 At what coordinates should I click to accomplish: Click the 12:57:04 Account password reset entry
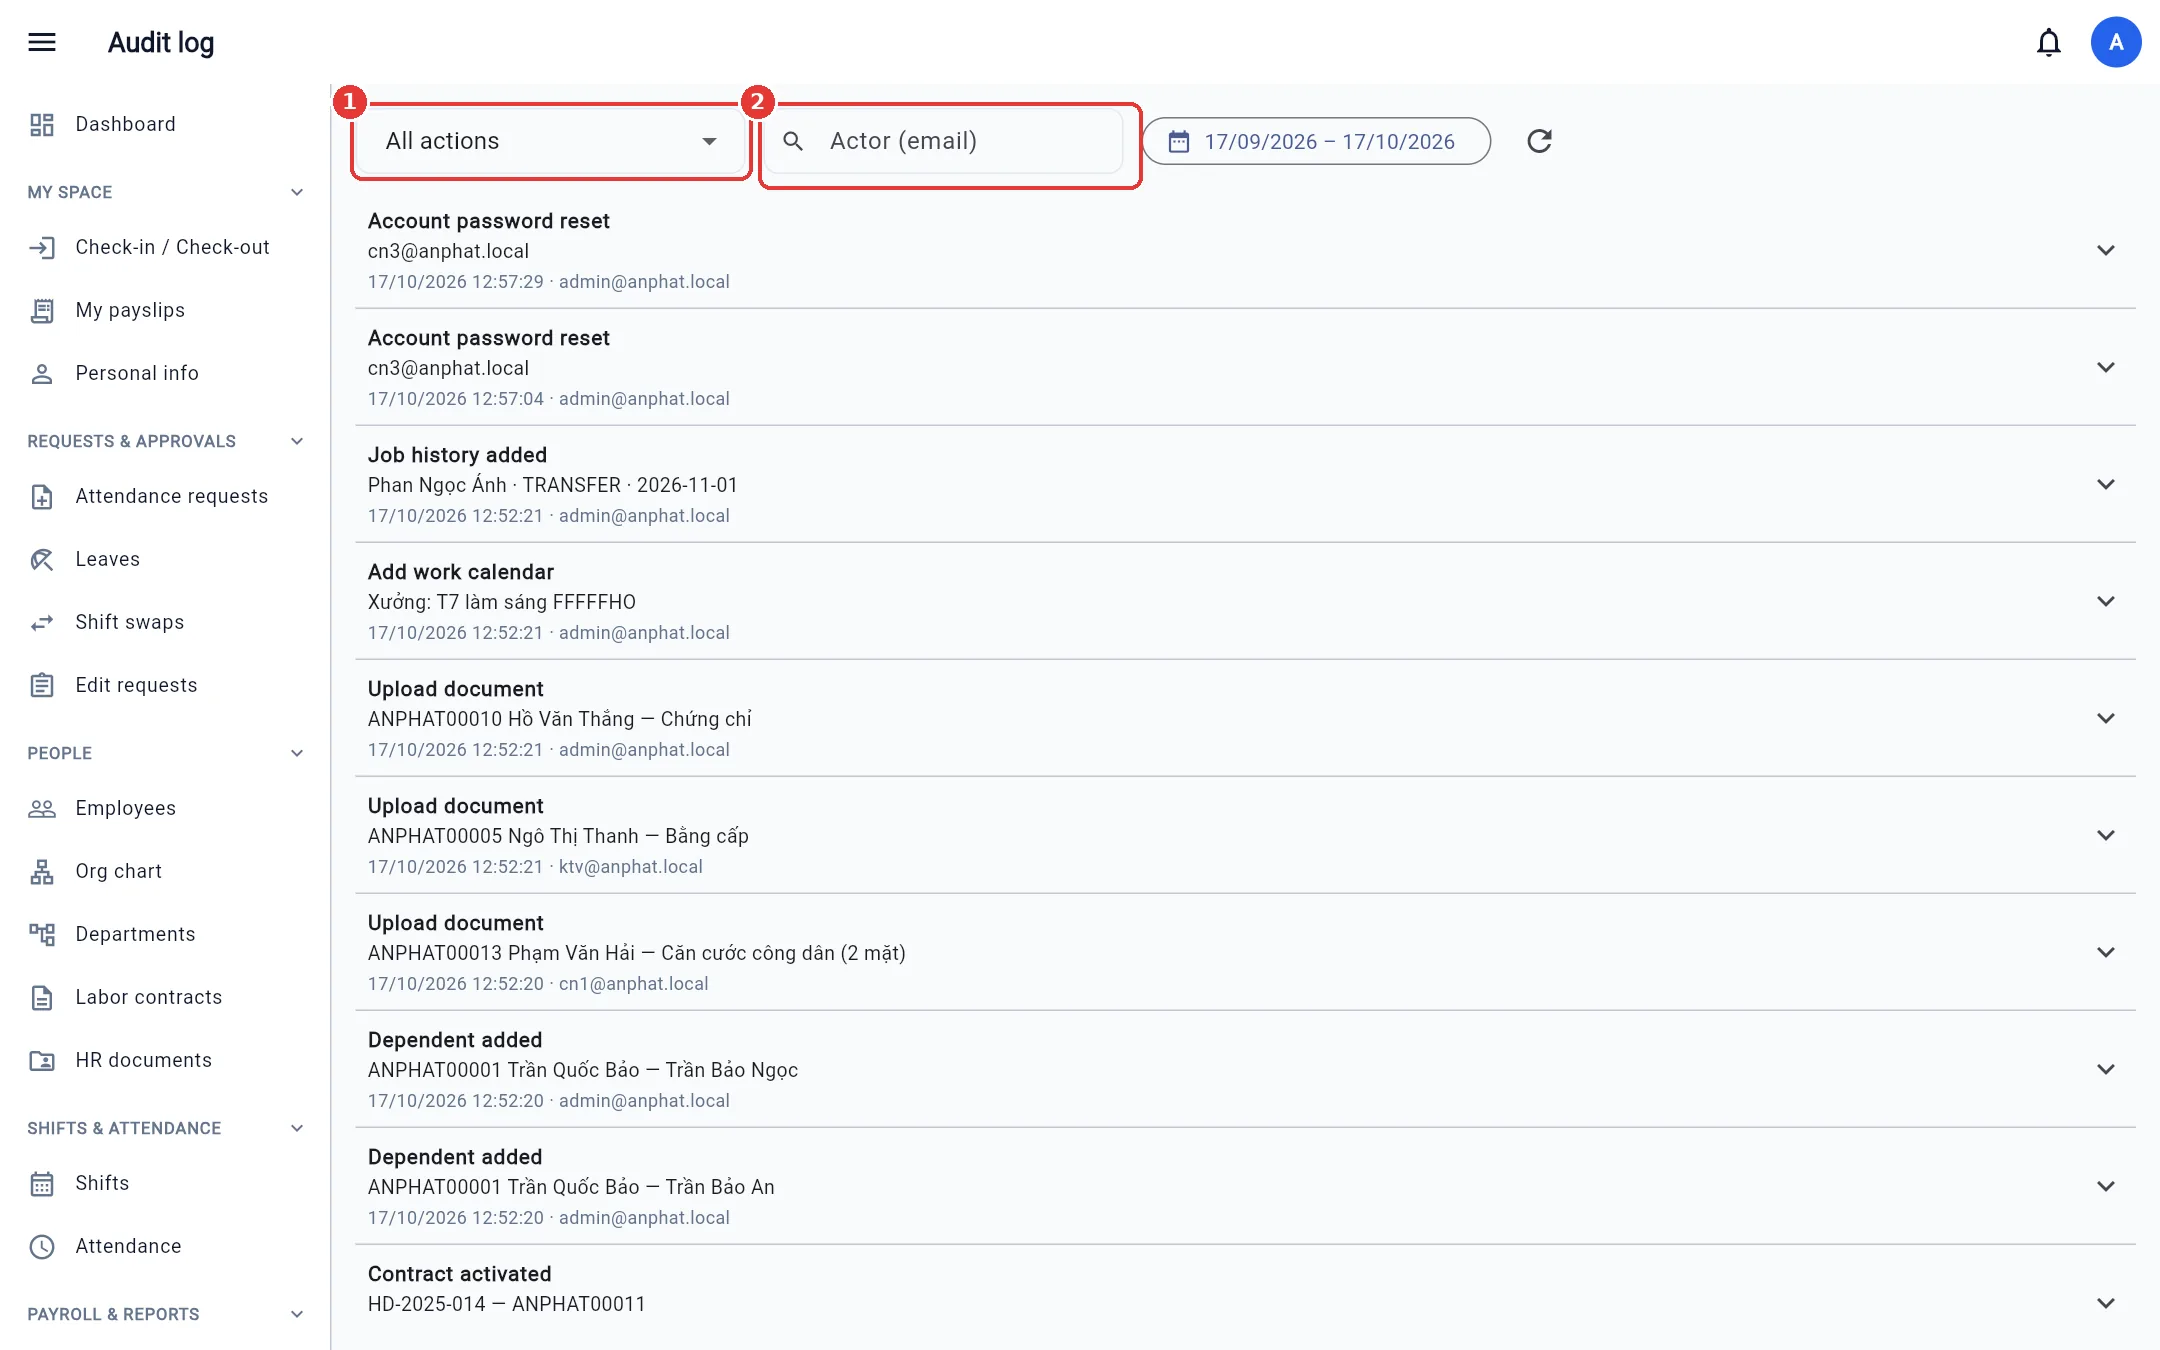click(1245, 367)
